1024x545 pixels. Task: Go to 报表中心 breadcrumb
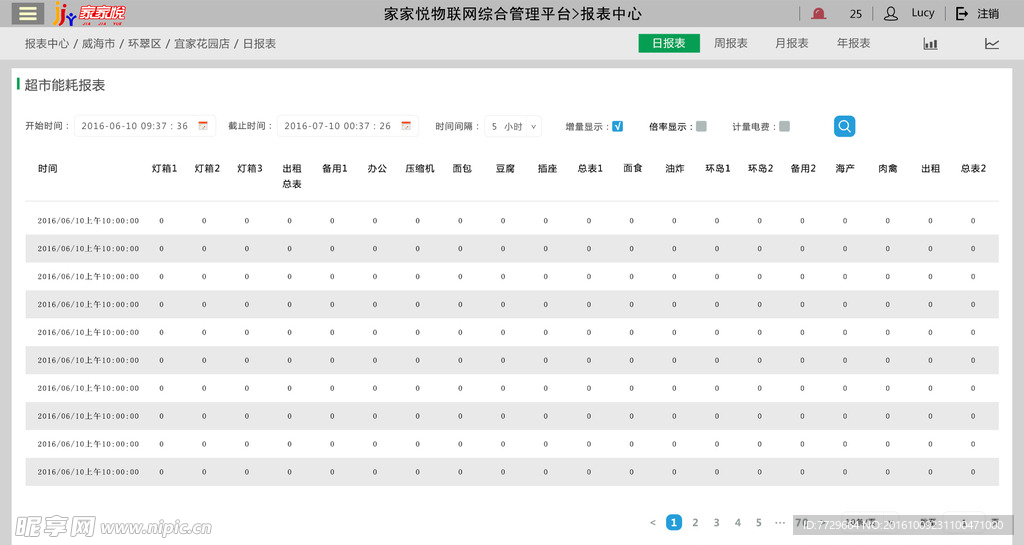click(46, 44)
